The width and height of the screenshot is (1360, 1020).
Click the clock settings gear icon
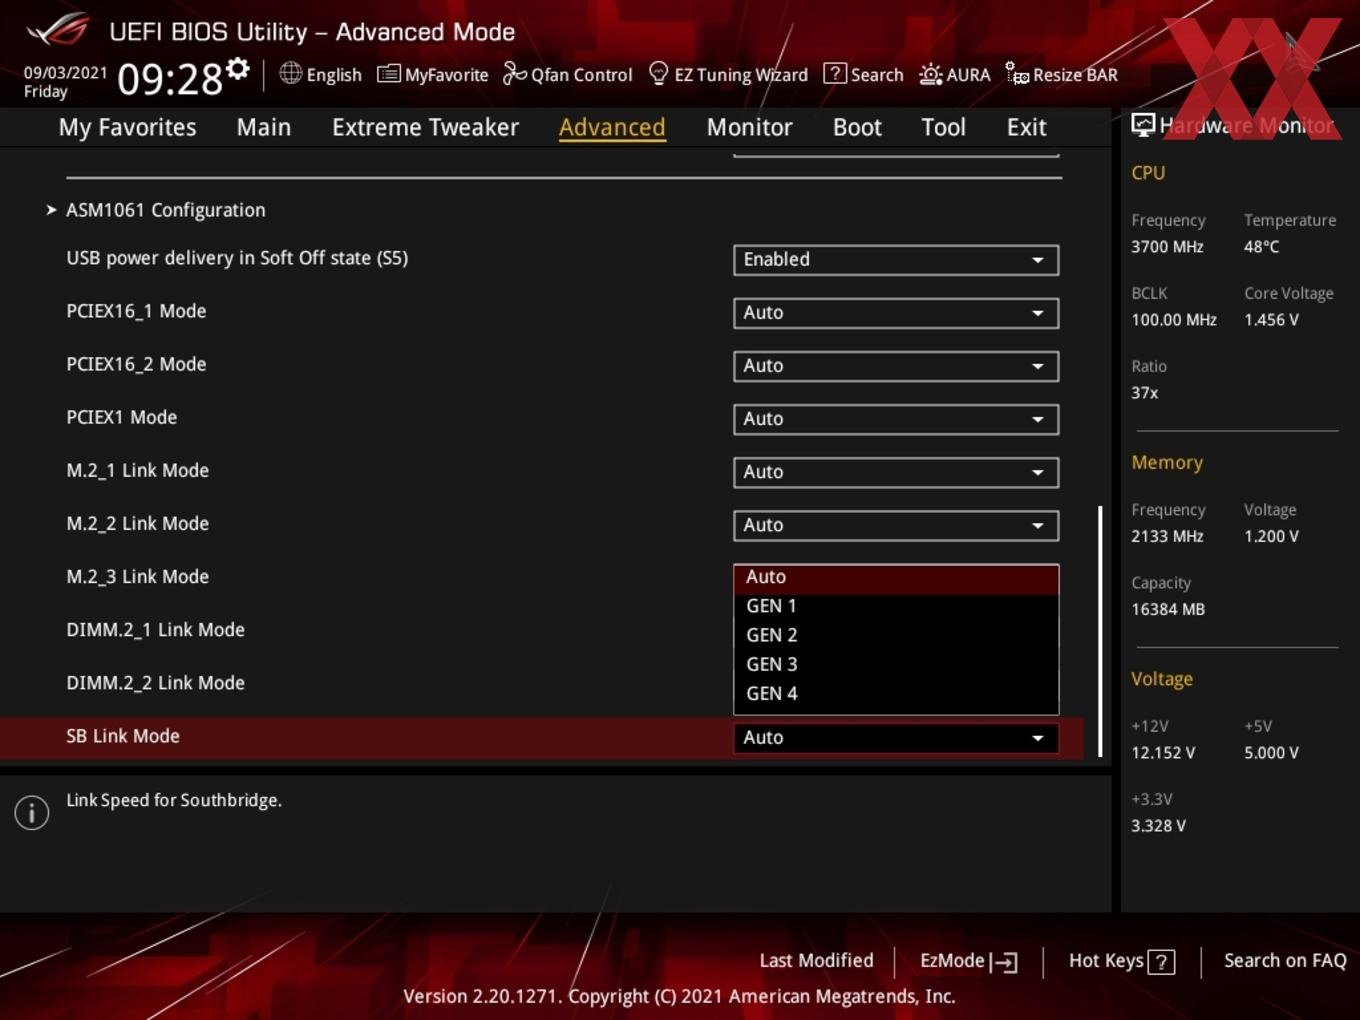(x=238, y=68)
